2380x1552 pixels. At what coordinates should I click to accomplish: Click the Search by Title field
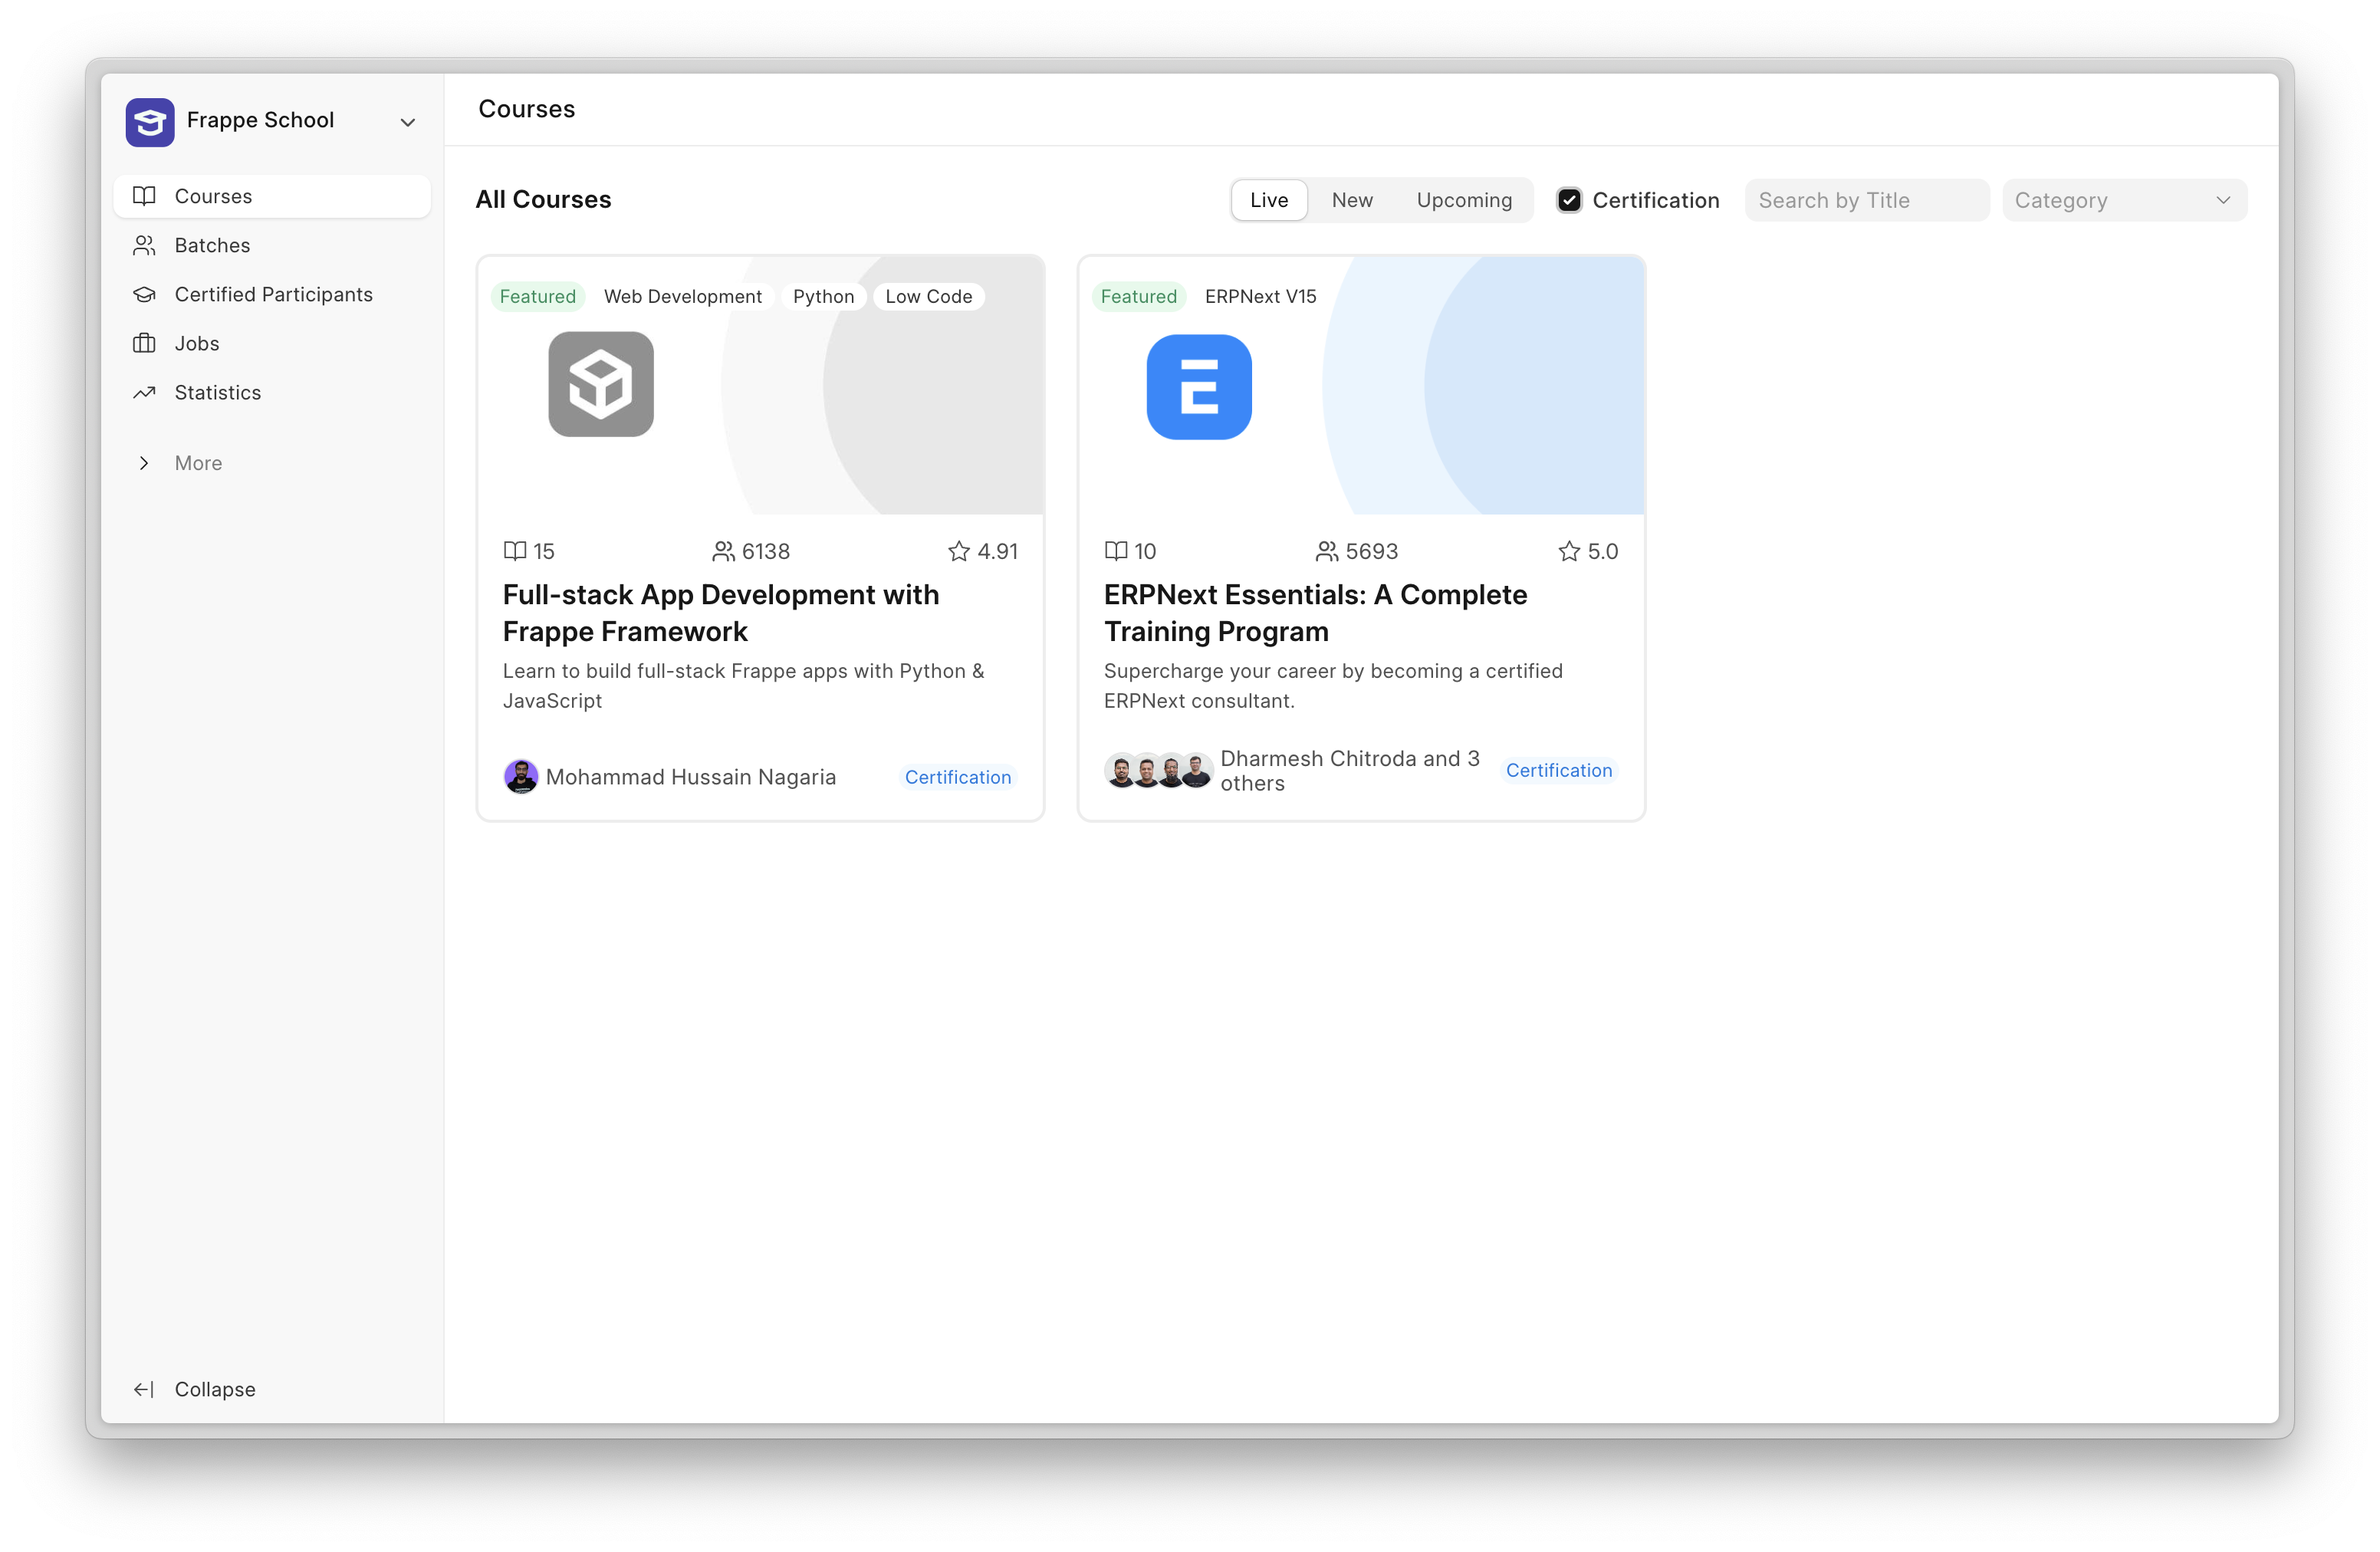click(x=1866, y=200)
